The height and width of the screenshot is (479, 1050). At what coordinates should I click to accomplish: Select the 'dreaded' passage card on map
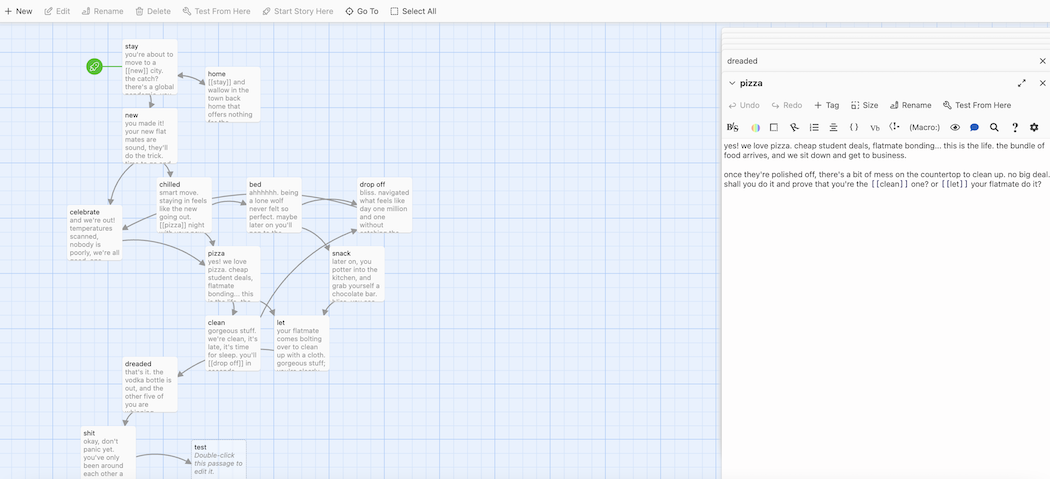(x=150, y=385)
